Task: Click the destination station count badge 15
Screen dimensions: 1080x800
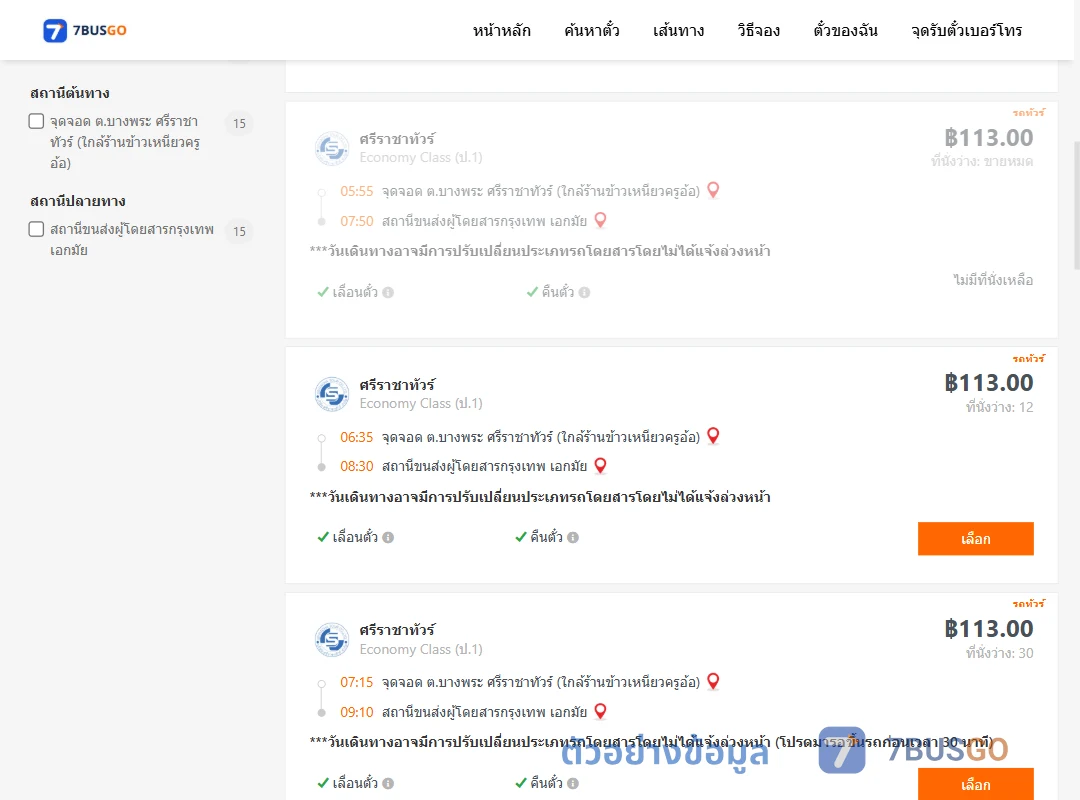Action: coord(239,231)
